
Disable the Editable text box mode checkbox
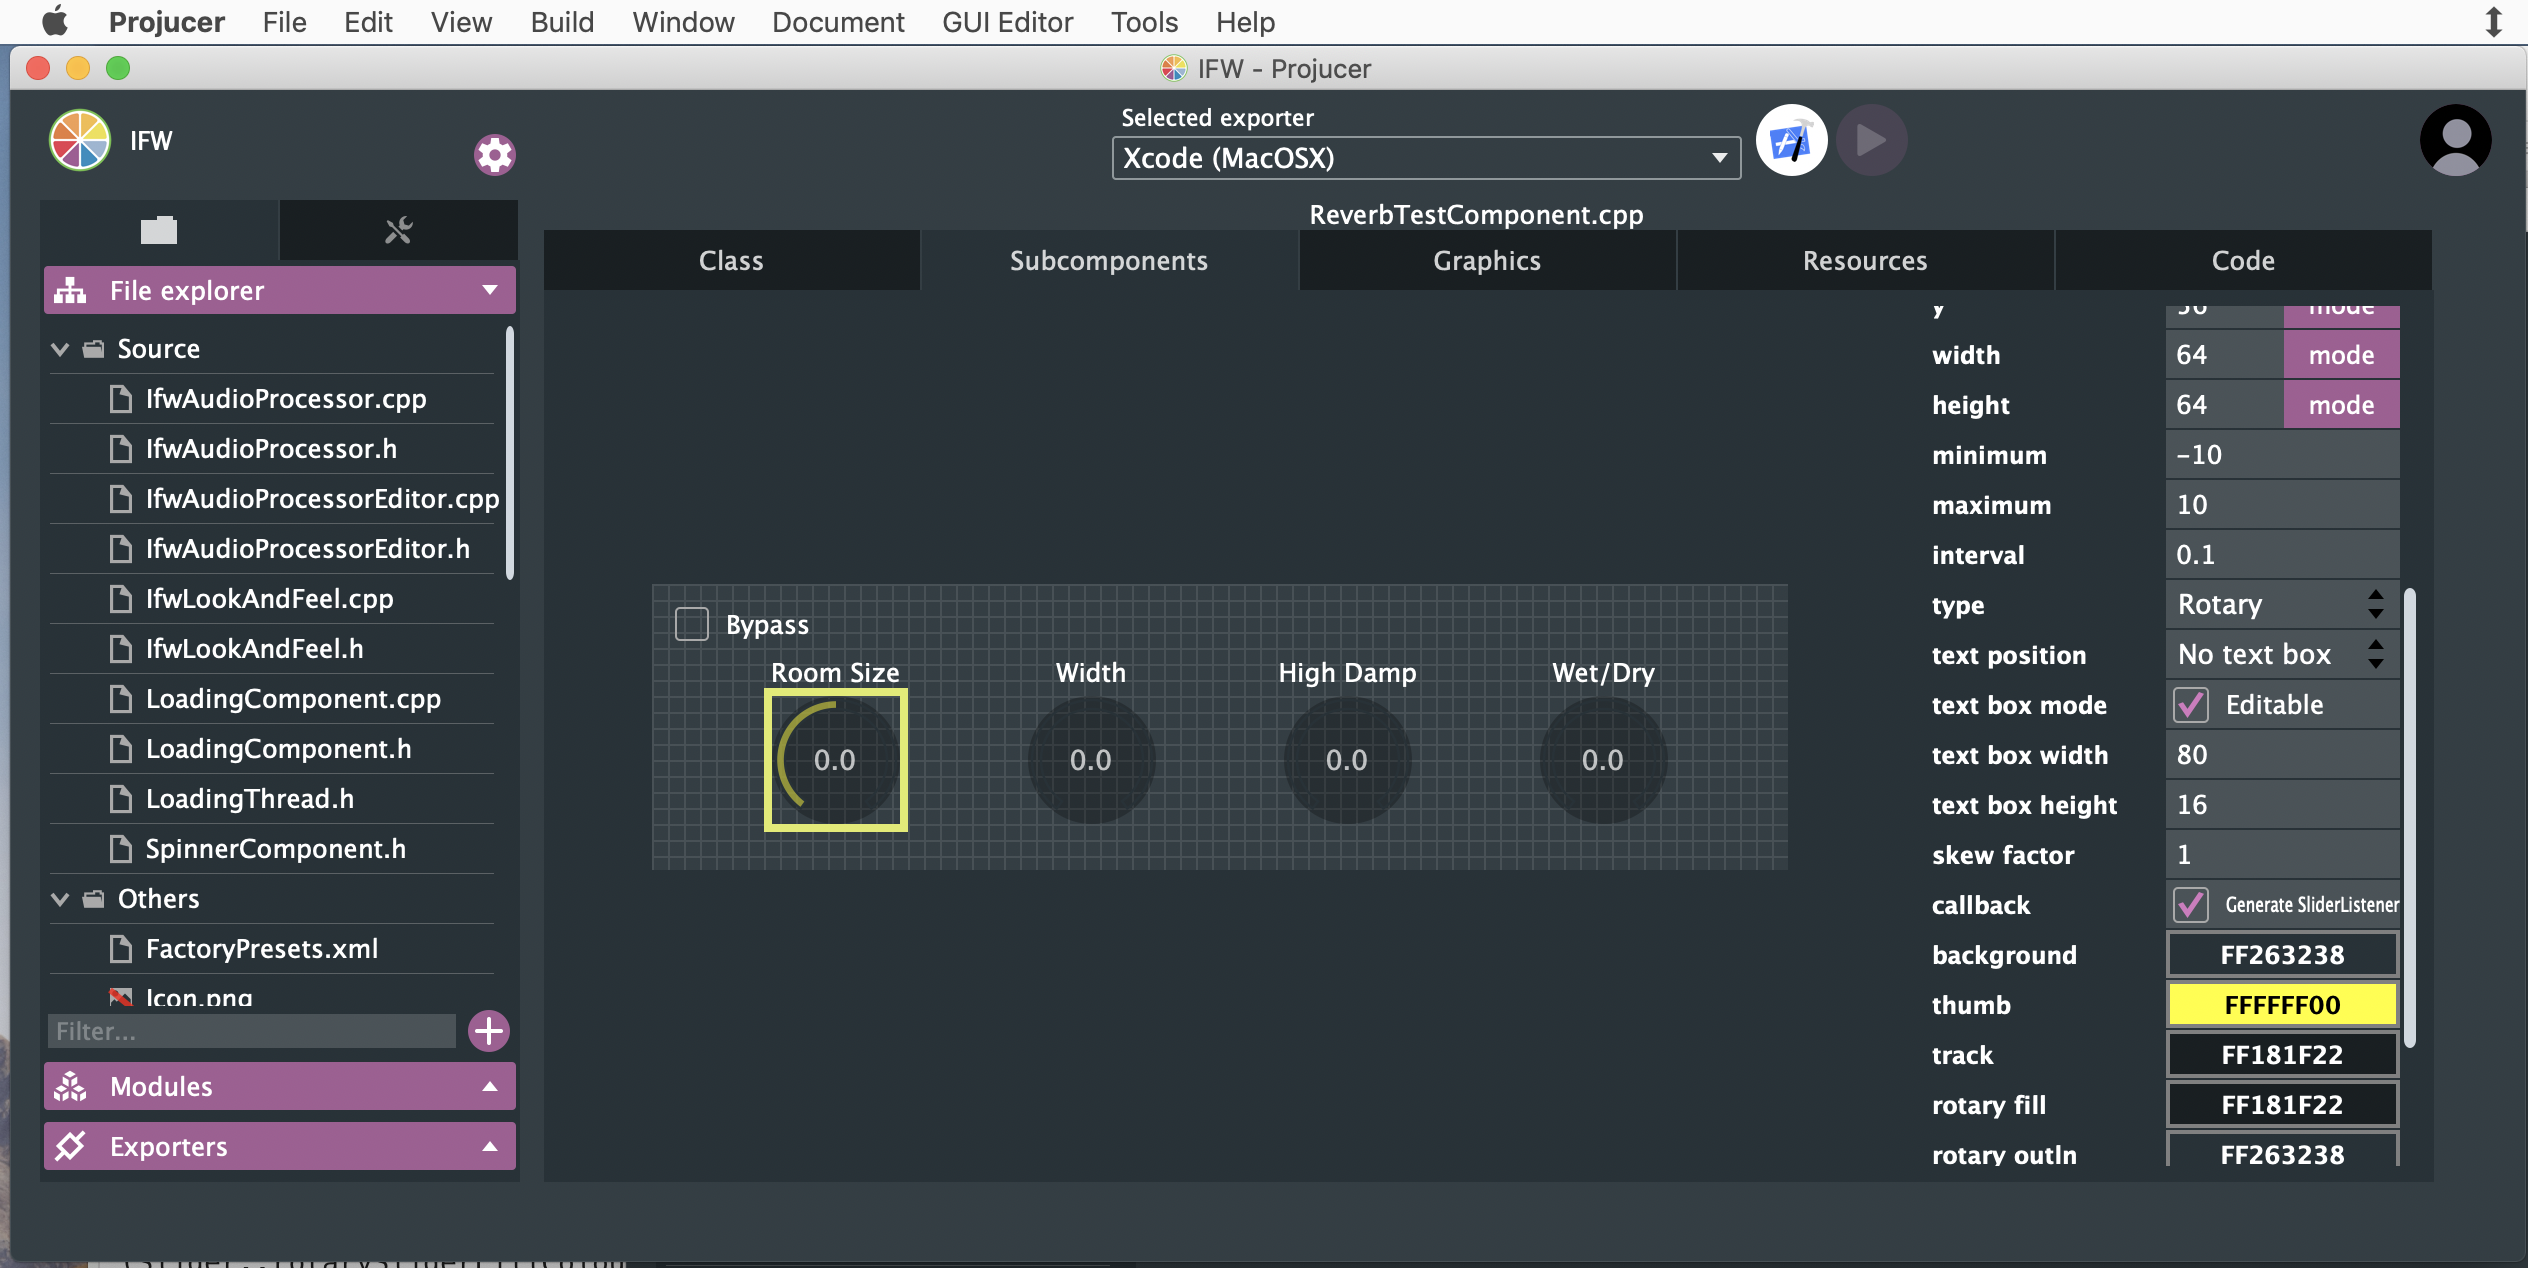pos(2190,704)
